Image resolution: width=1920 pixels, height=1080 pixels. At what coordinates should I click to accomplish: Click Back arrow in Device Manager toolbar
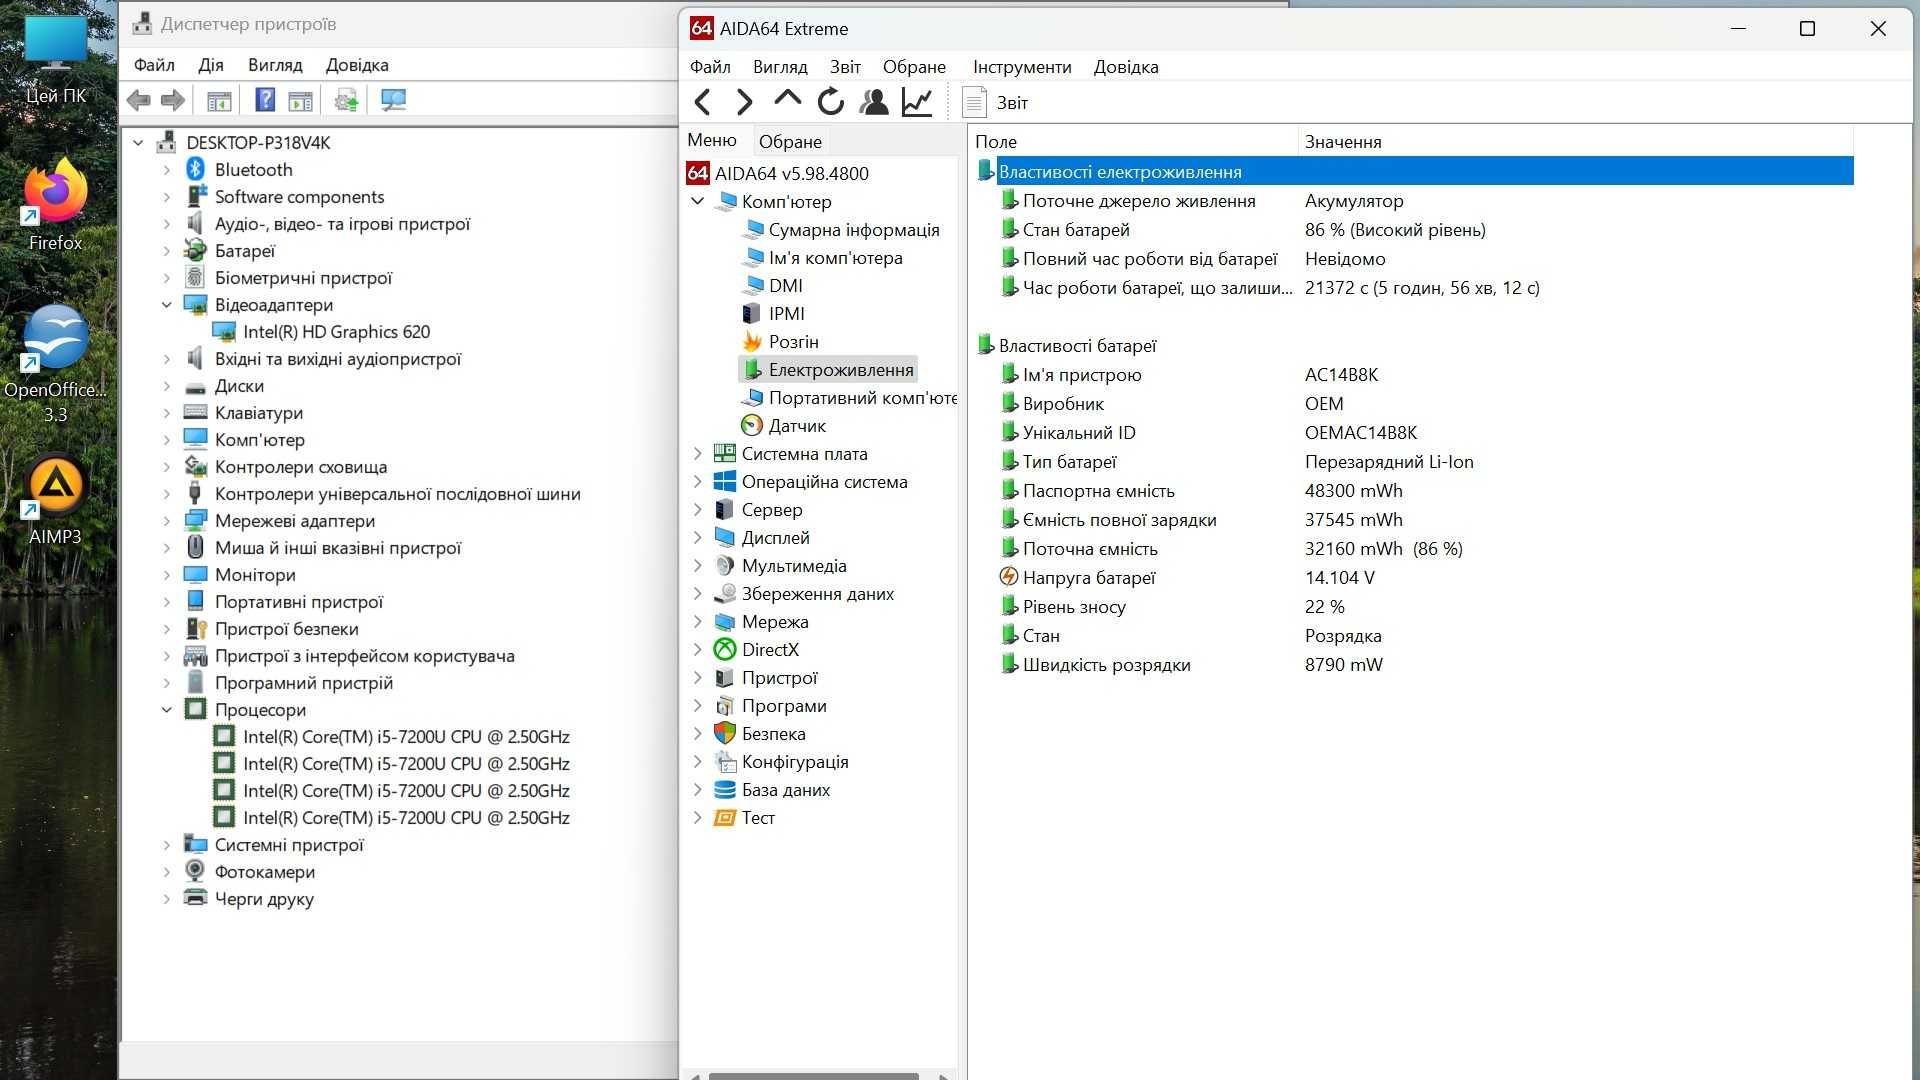[x=139, y=100]
